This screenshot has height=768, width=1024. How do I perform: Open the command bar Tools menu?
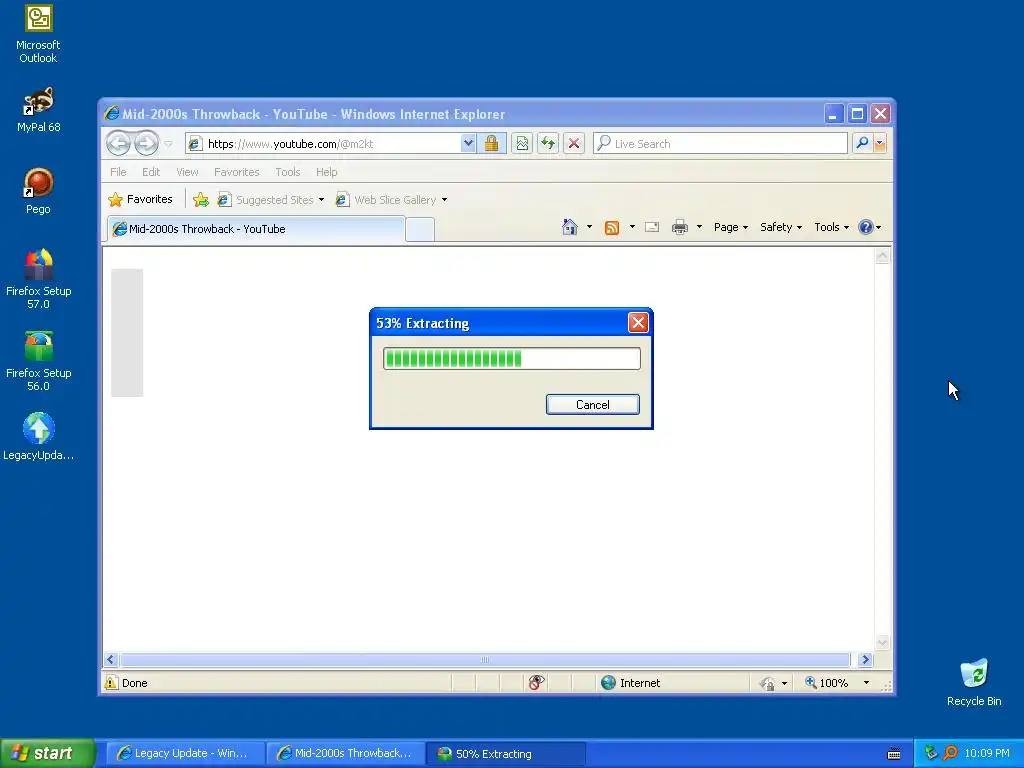click(x=831, y=227)
